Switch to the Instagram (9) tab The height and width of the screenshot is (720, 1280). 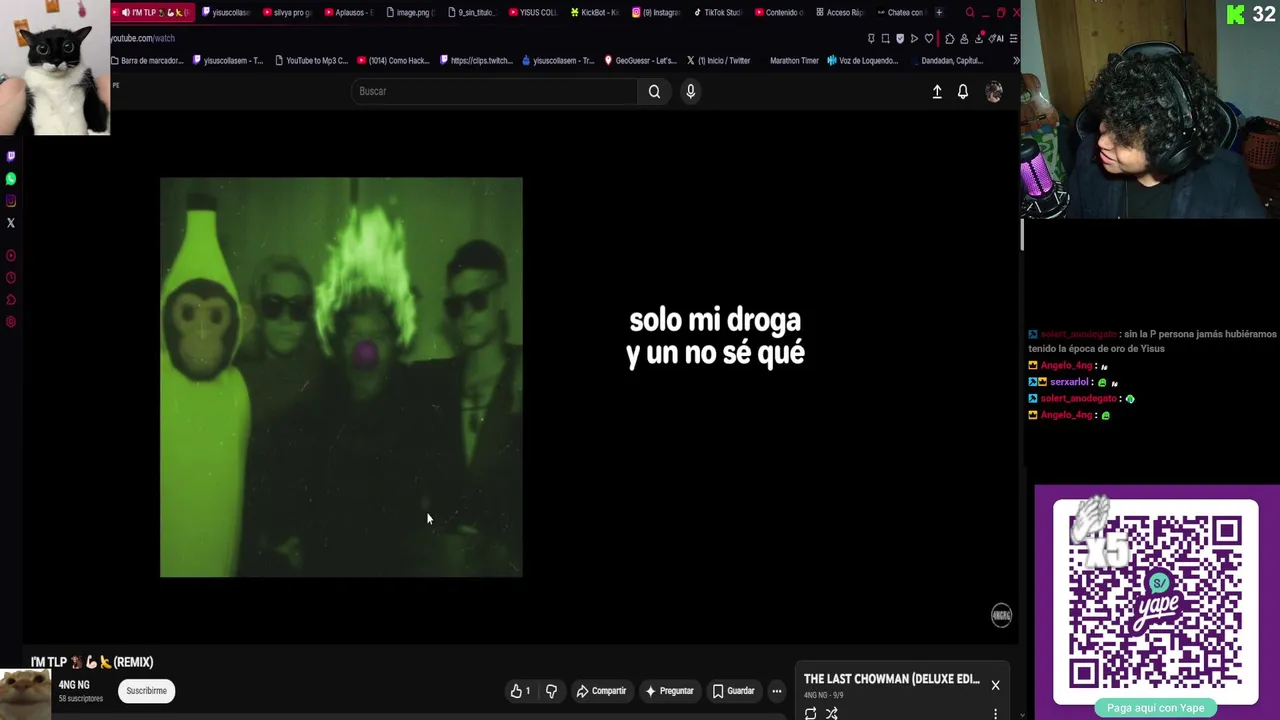tap(656, 13)
